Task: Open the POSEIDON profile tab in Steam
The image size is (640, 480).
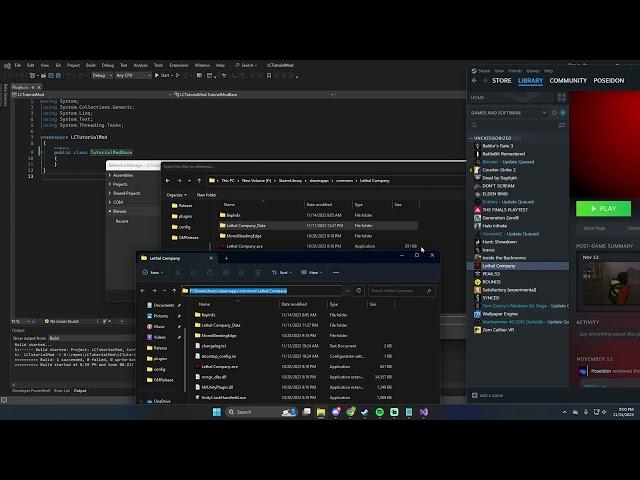Action: tap(609, 80)
